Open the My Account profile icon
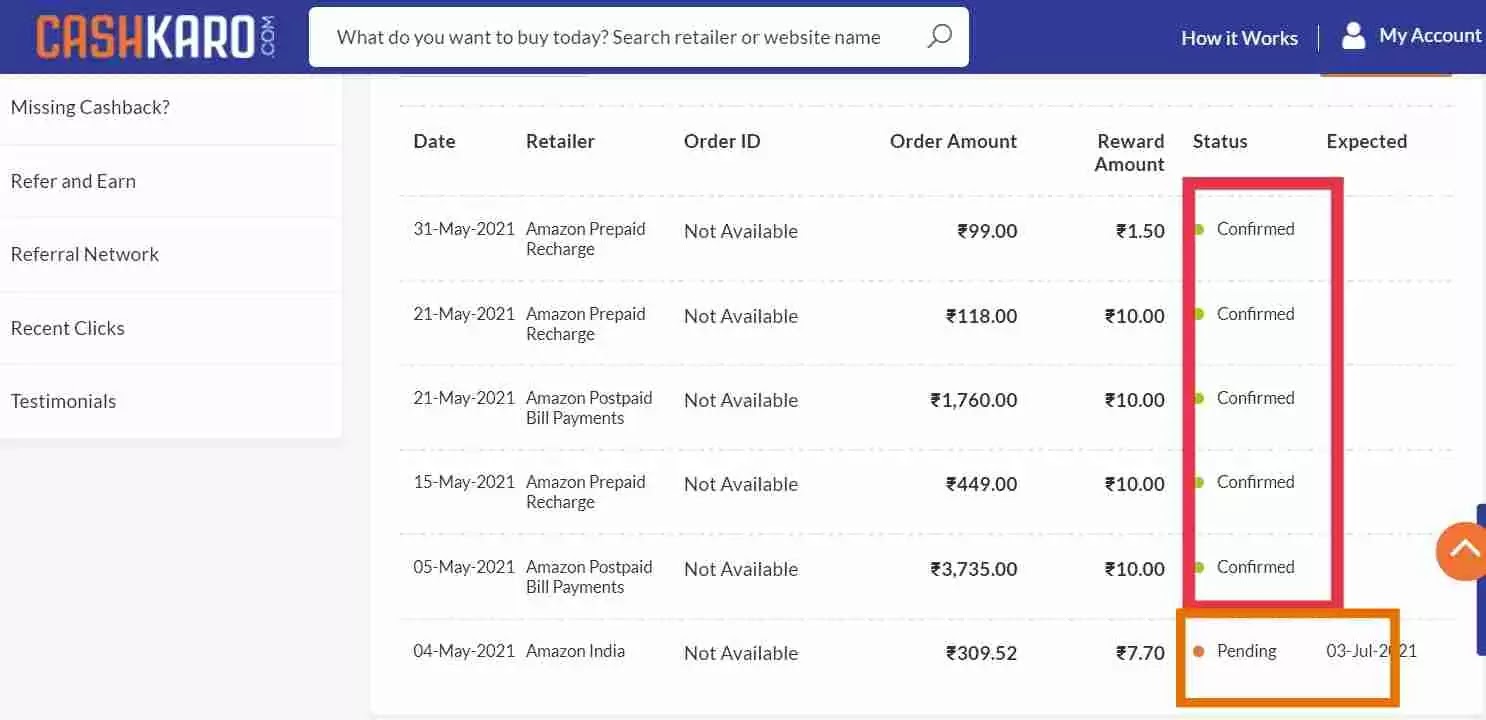 1353,36
